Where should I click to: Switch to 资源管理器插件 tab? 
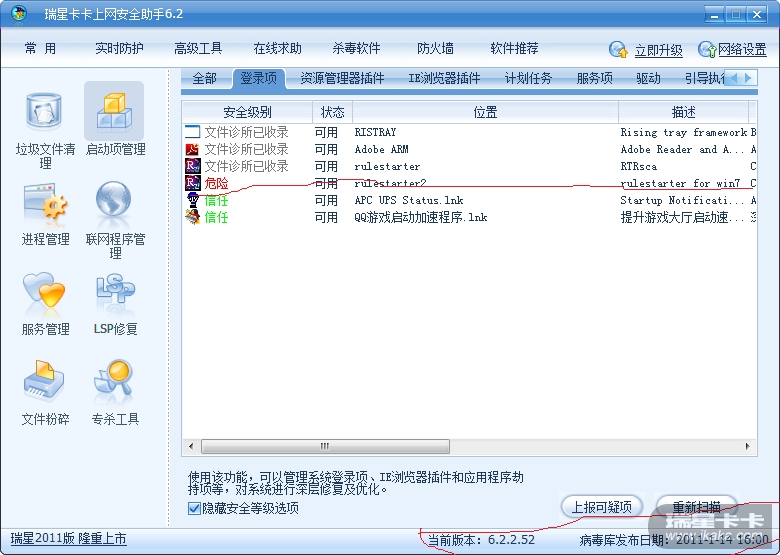342,78
